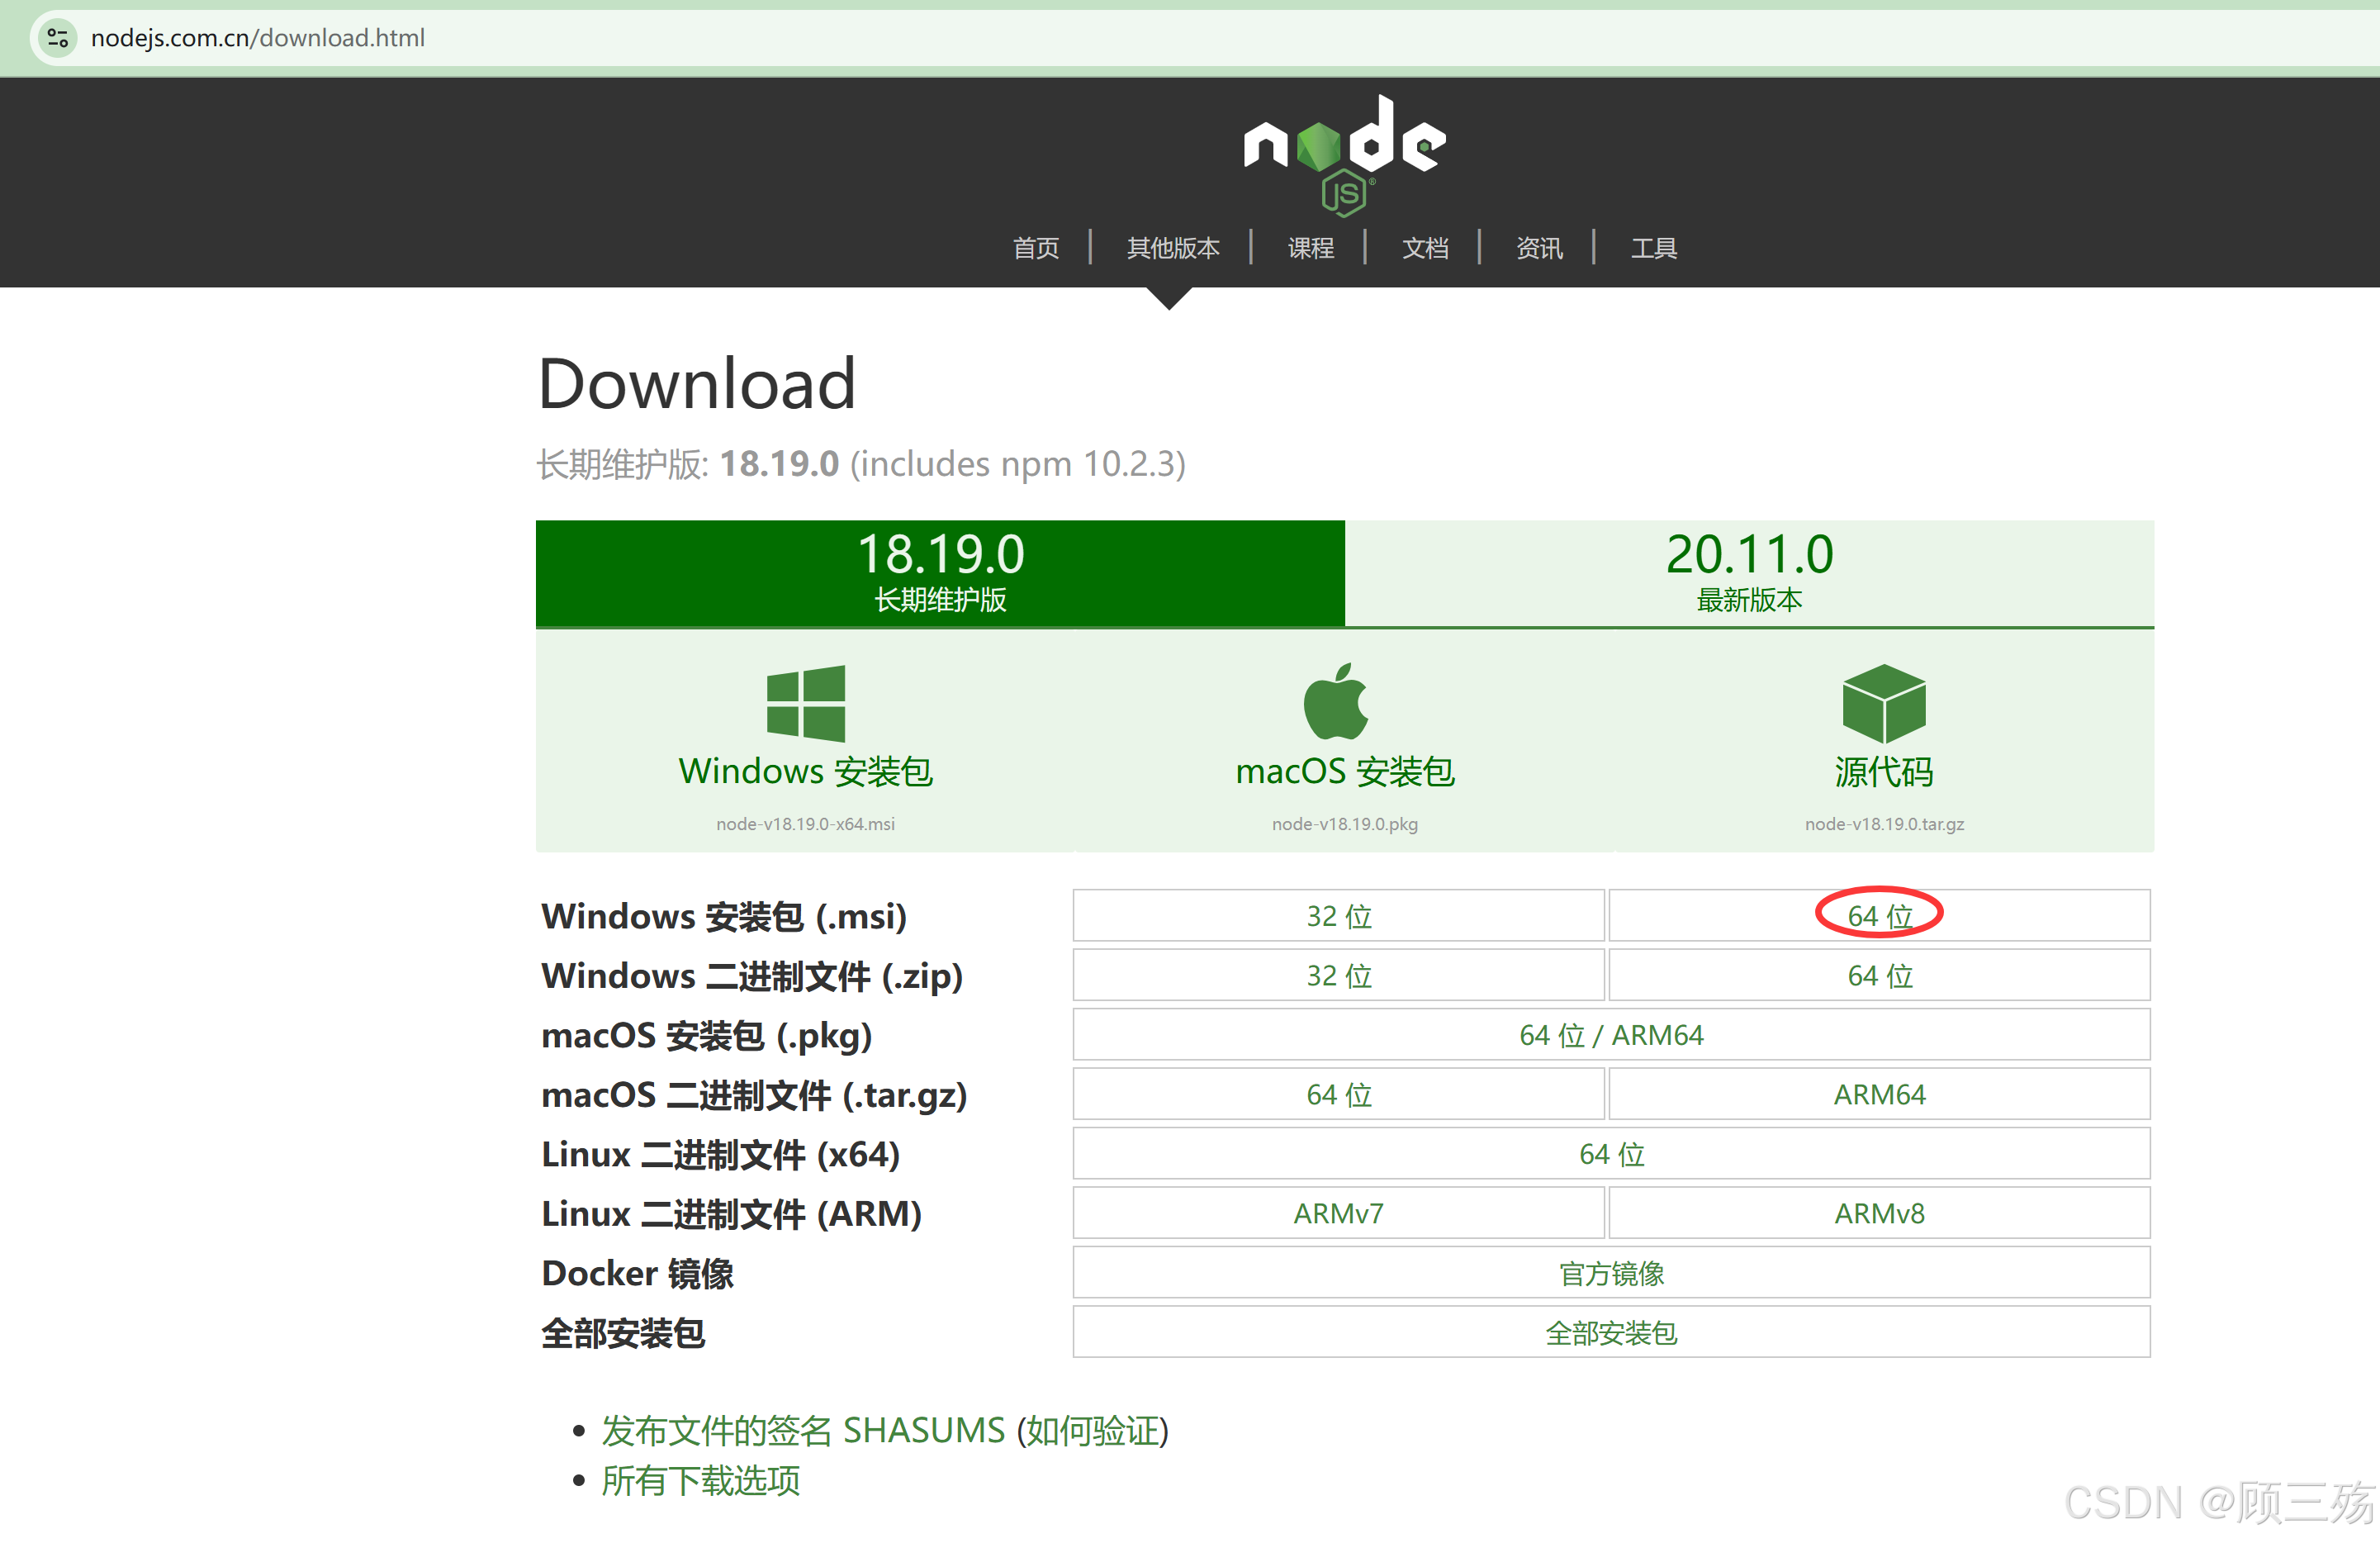Download Windows .msi 64 位 installer
The height and width of the screenshot is (1543, 2380).
coord(1879,916)
